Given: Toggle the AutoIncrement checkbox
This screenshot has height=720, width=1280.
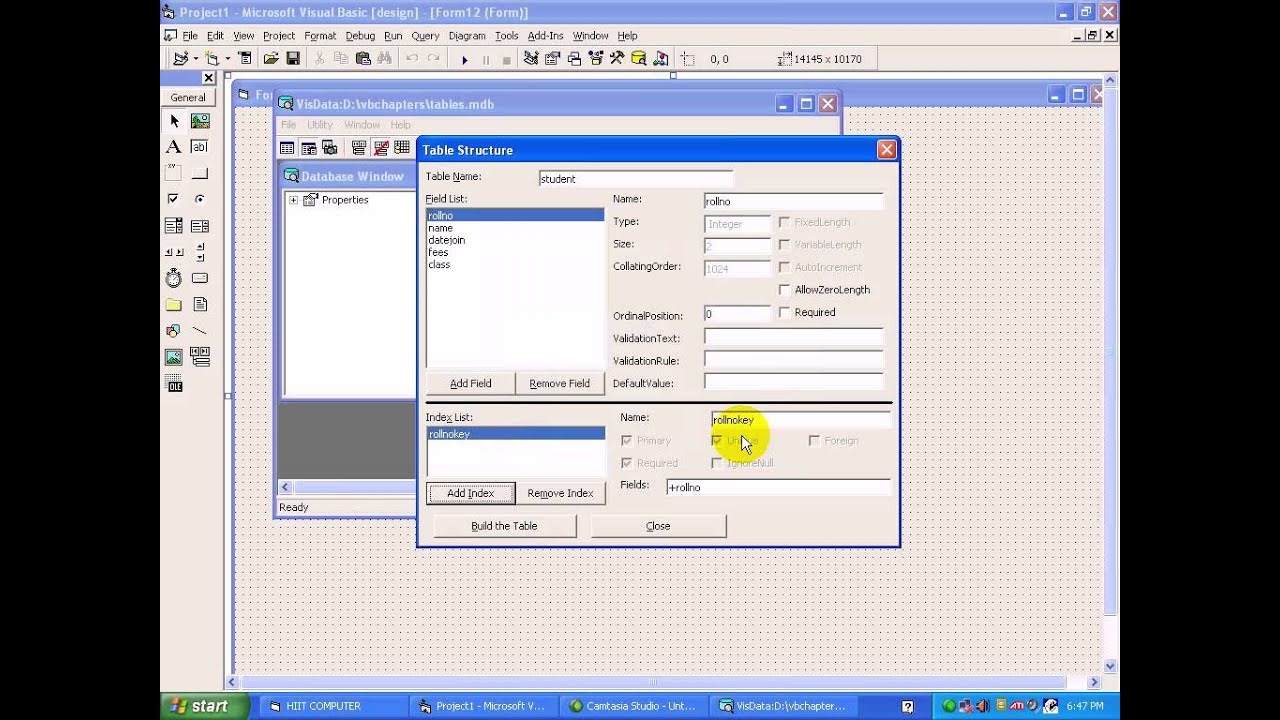Looking at the screenshot, I should click(x=785, y=268).
